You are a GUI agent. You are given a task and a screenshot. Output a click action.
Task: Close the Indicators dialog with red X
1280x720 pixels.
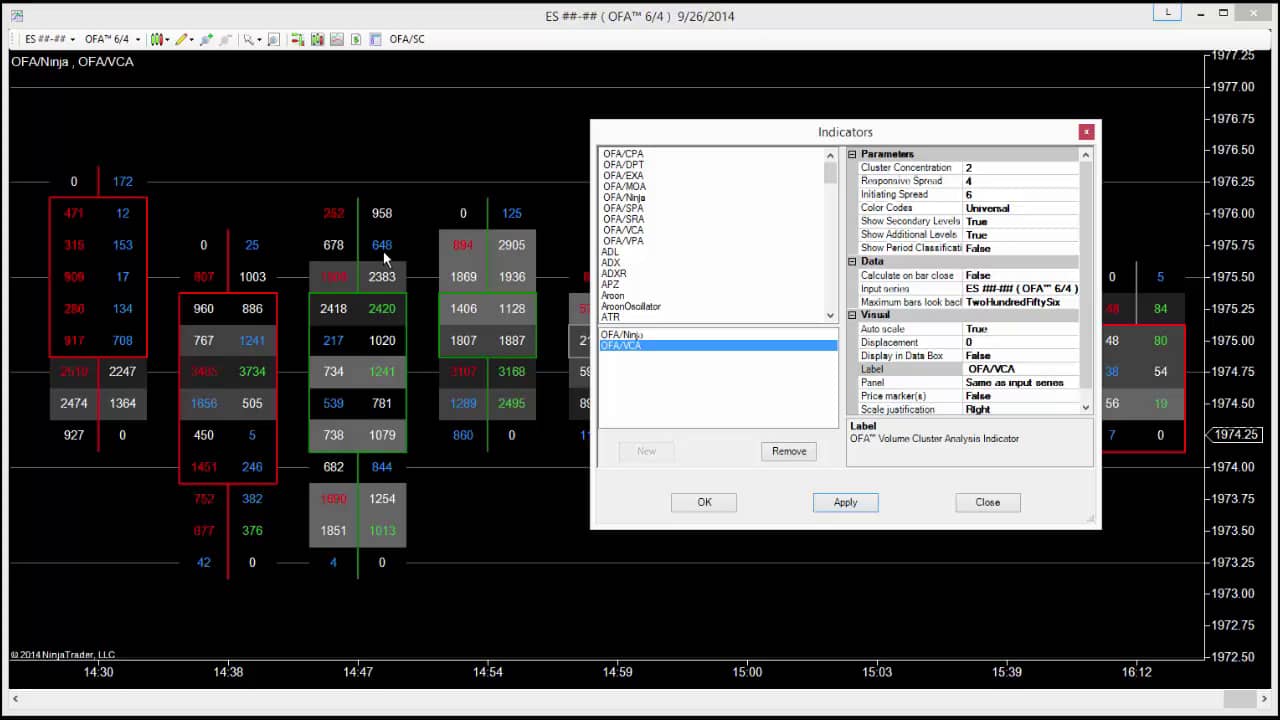coord(1086,132)
